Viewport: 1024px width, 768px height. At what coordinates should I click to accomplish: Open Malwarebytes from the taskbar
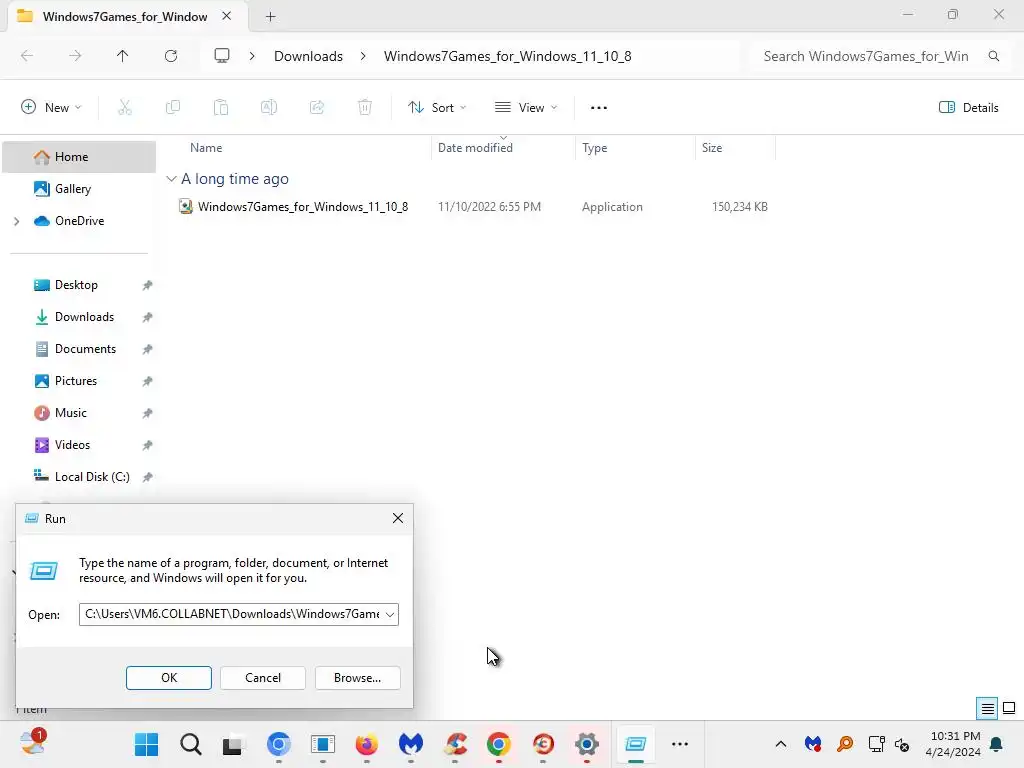pos(411,744)
